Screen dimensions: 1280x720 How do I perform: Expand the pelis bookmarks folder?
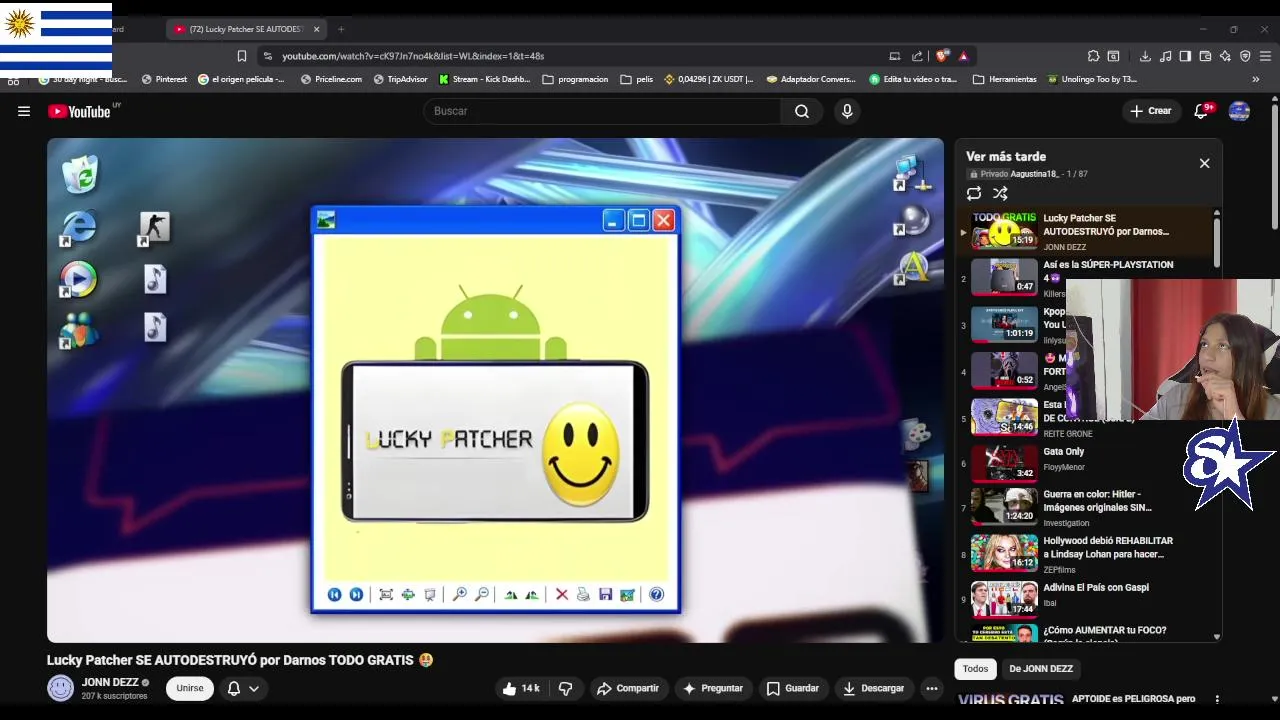[637, 79]
